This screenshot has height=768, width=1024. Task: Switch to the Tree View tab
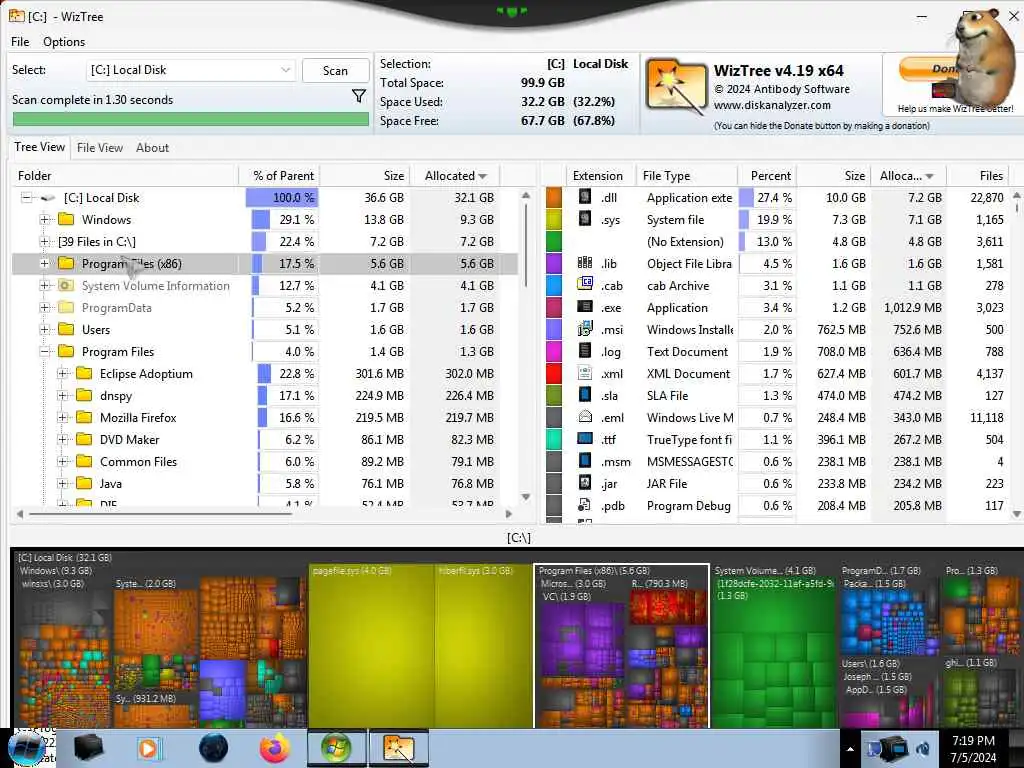click(x=40, y=147)
